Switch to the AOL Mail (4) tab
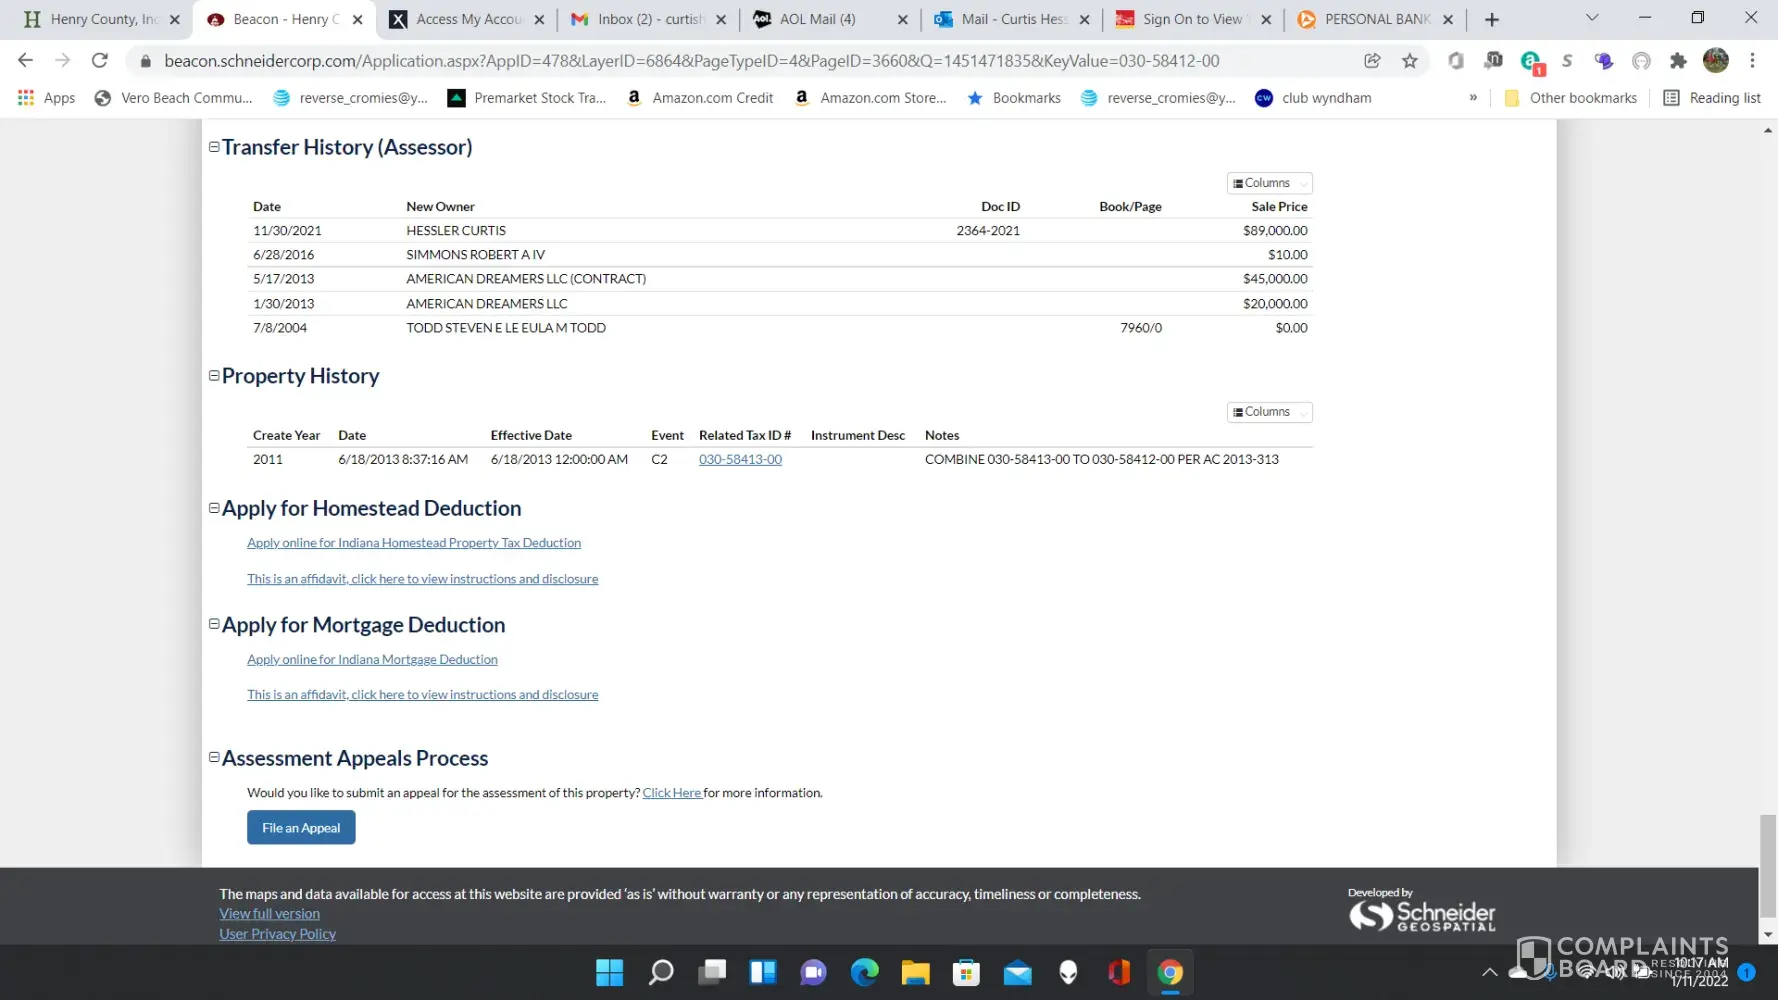The height and width of the screenshot is (1000, 1778). pyautogui.click(x=817, y=19)
